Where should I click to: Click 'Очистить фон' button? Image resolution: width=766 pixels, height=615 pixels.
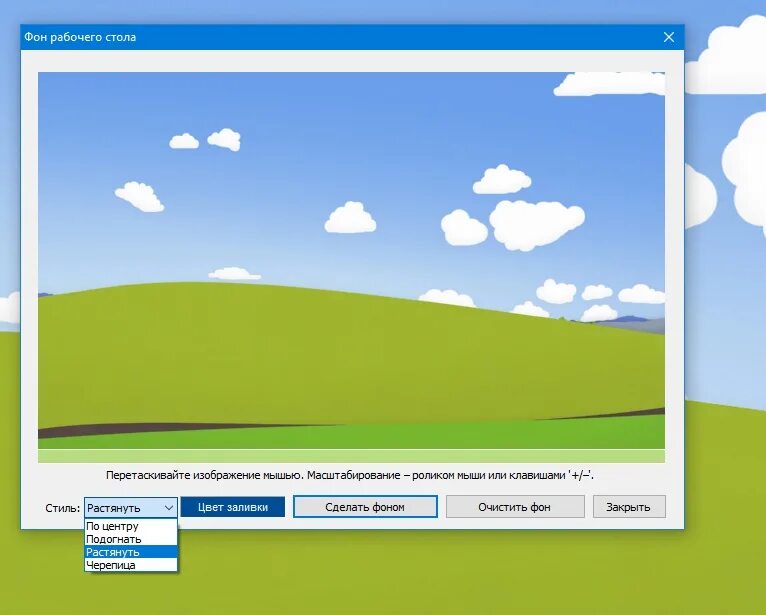click(x=515, y=507)
